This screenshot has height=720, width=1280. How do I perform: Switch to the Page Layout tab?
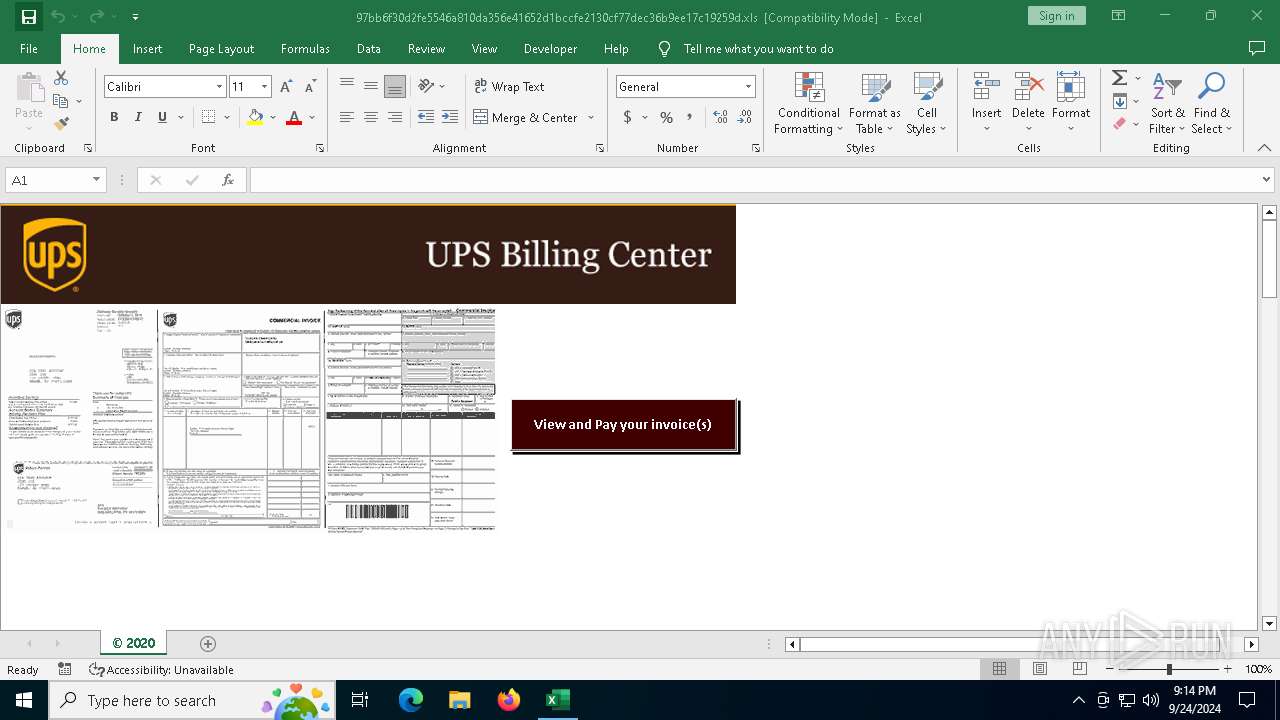(221, 48)
